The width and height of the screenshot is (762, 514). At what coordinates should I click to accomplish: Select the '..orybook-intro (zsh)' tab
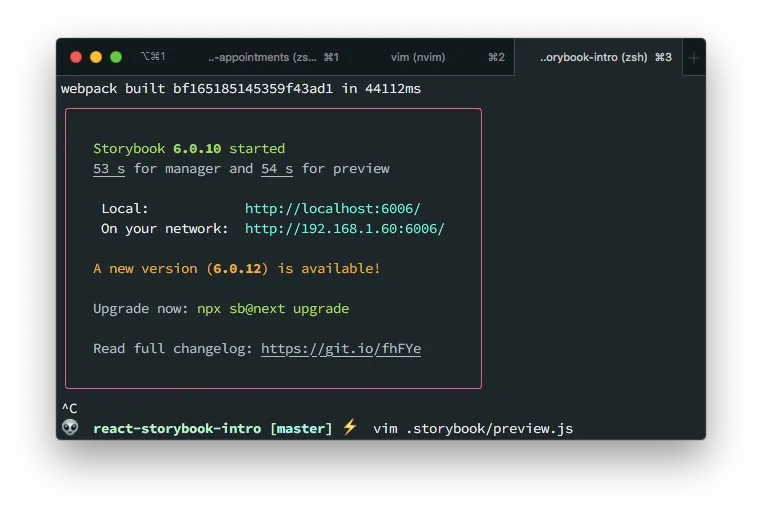[598, 57]
